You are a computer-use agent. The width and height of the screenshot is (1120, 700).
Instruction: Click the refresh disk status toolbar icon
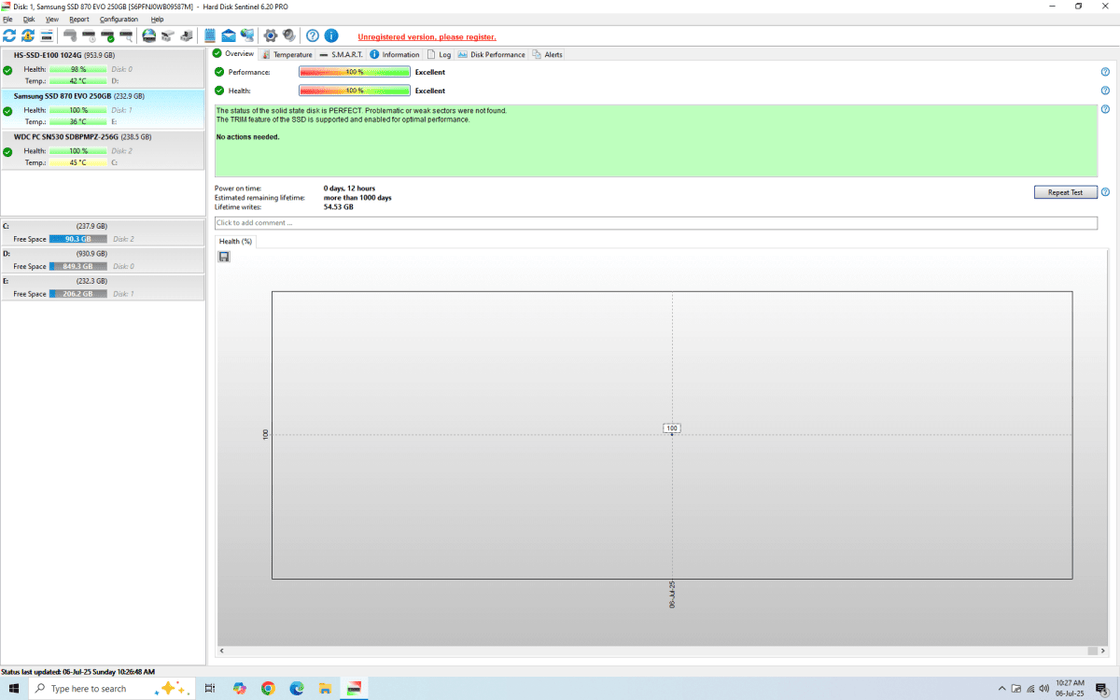(9, 36)
